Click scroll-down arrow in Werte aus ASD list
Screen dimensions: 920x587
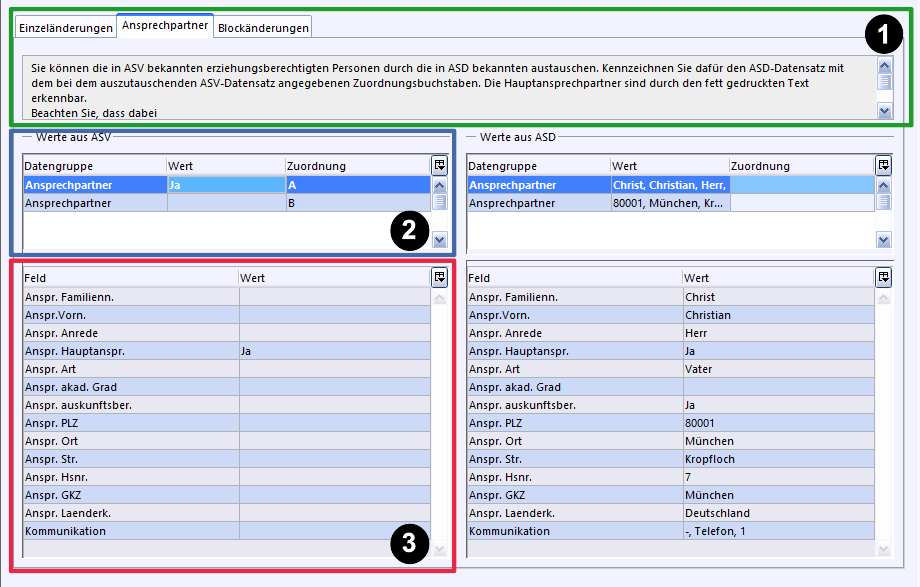(x=883, y=239)
